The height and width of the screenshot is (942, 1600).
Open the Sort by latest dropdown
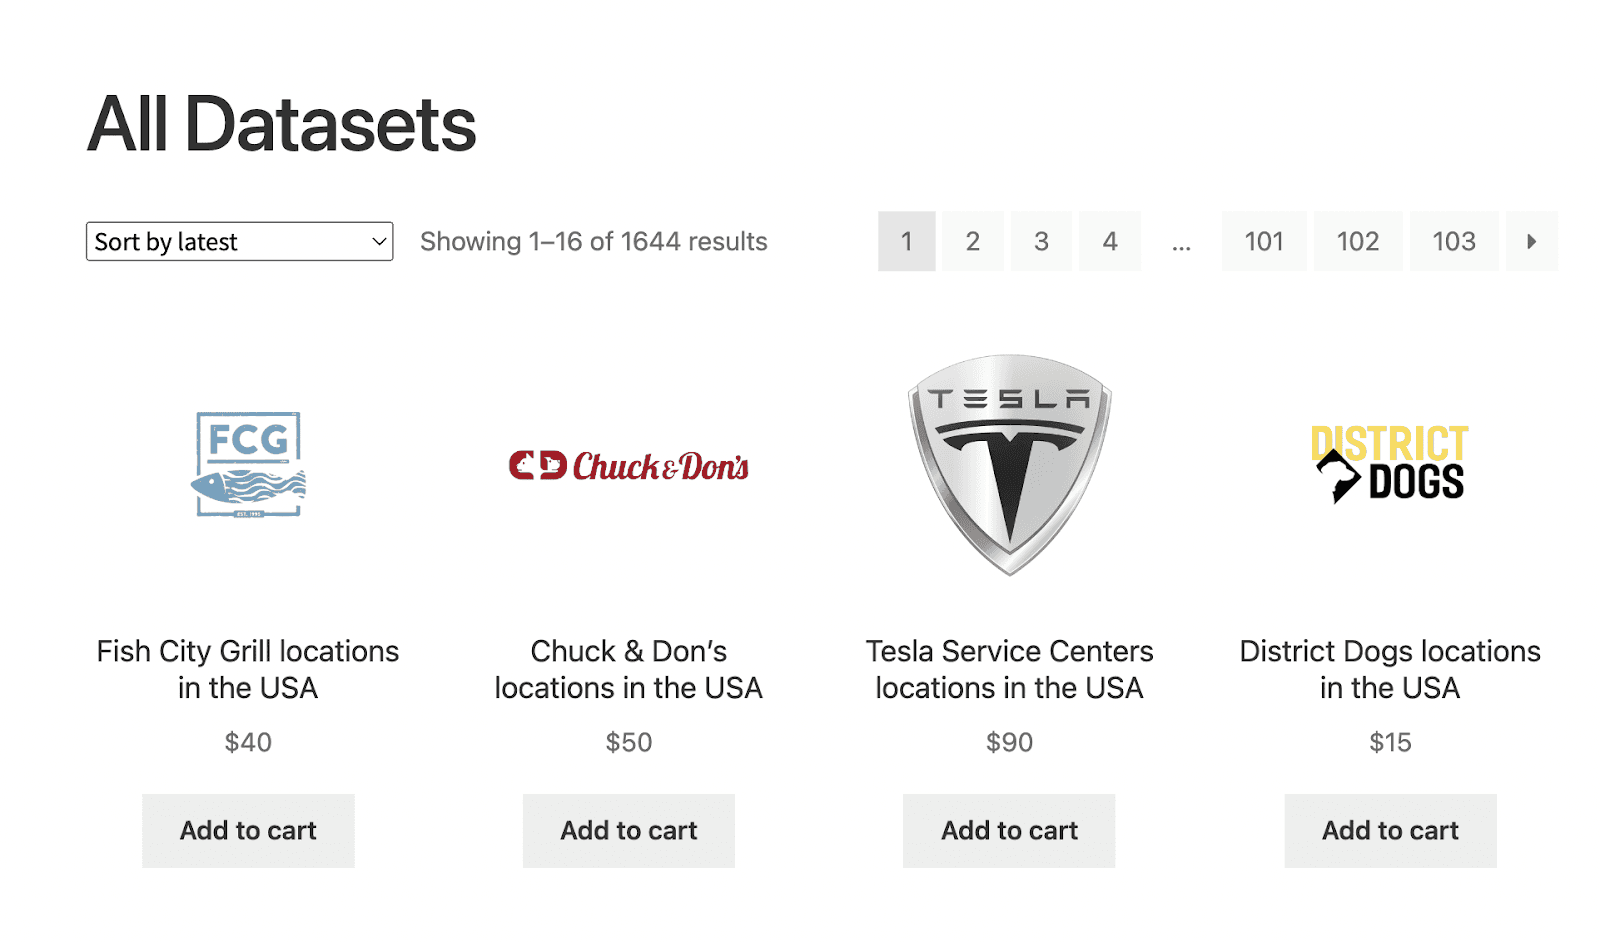click(240, 241)
